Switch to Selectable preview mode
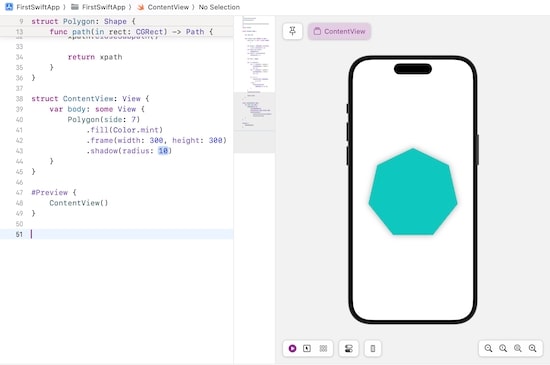Viewport: 550px width, 365px height. tap(307, 348)
